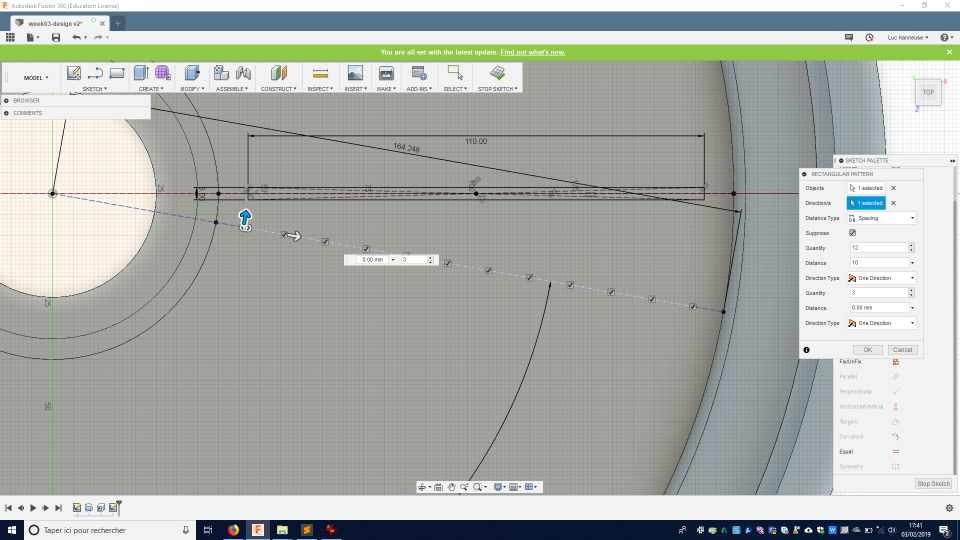Expand the COMMENTS panel
960x540 pixels.
pos(6,113)
